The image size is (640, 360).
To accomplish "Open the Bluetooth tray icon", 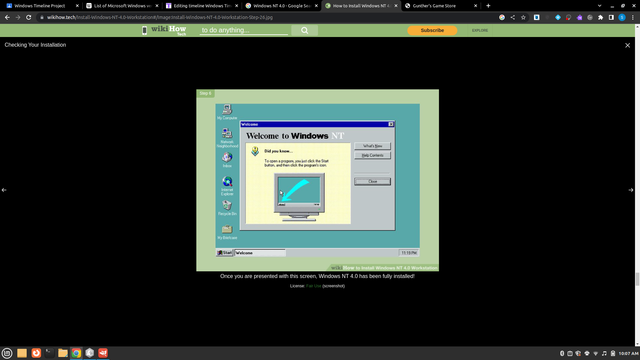I will point(562,353).
